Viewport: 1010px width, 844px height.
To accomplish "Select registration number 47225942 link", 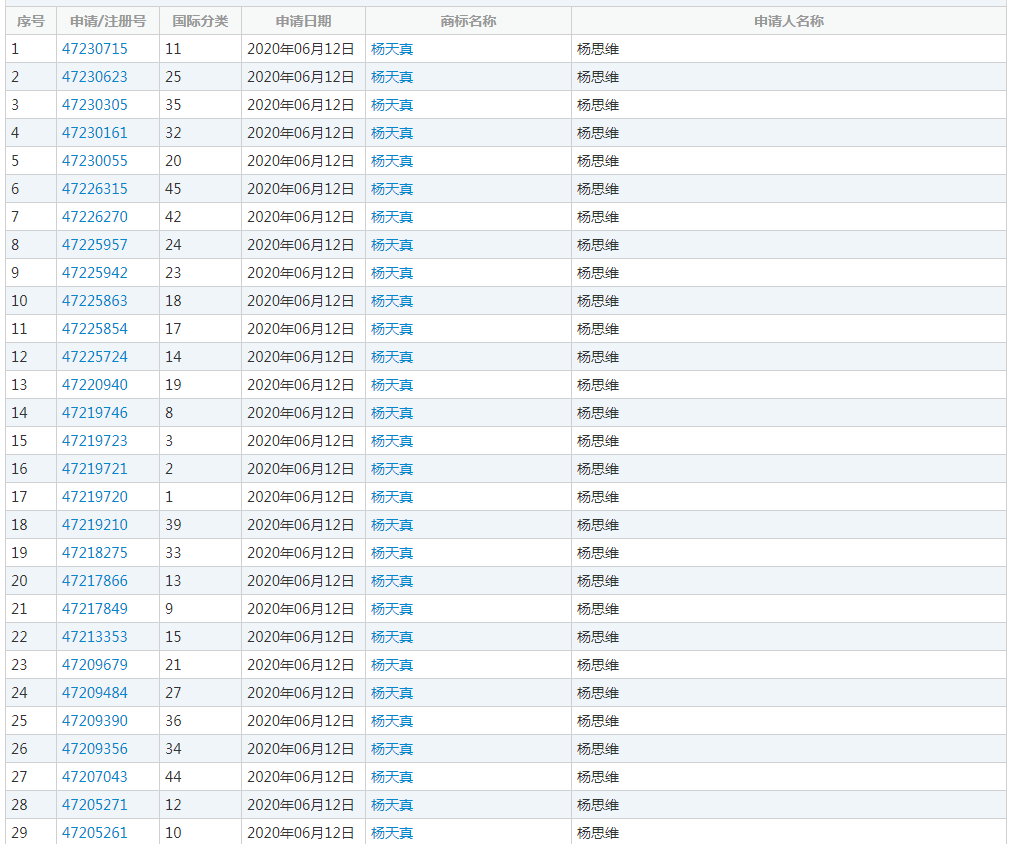I will 95,273.
